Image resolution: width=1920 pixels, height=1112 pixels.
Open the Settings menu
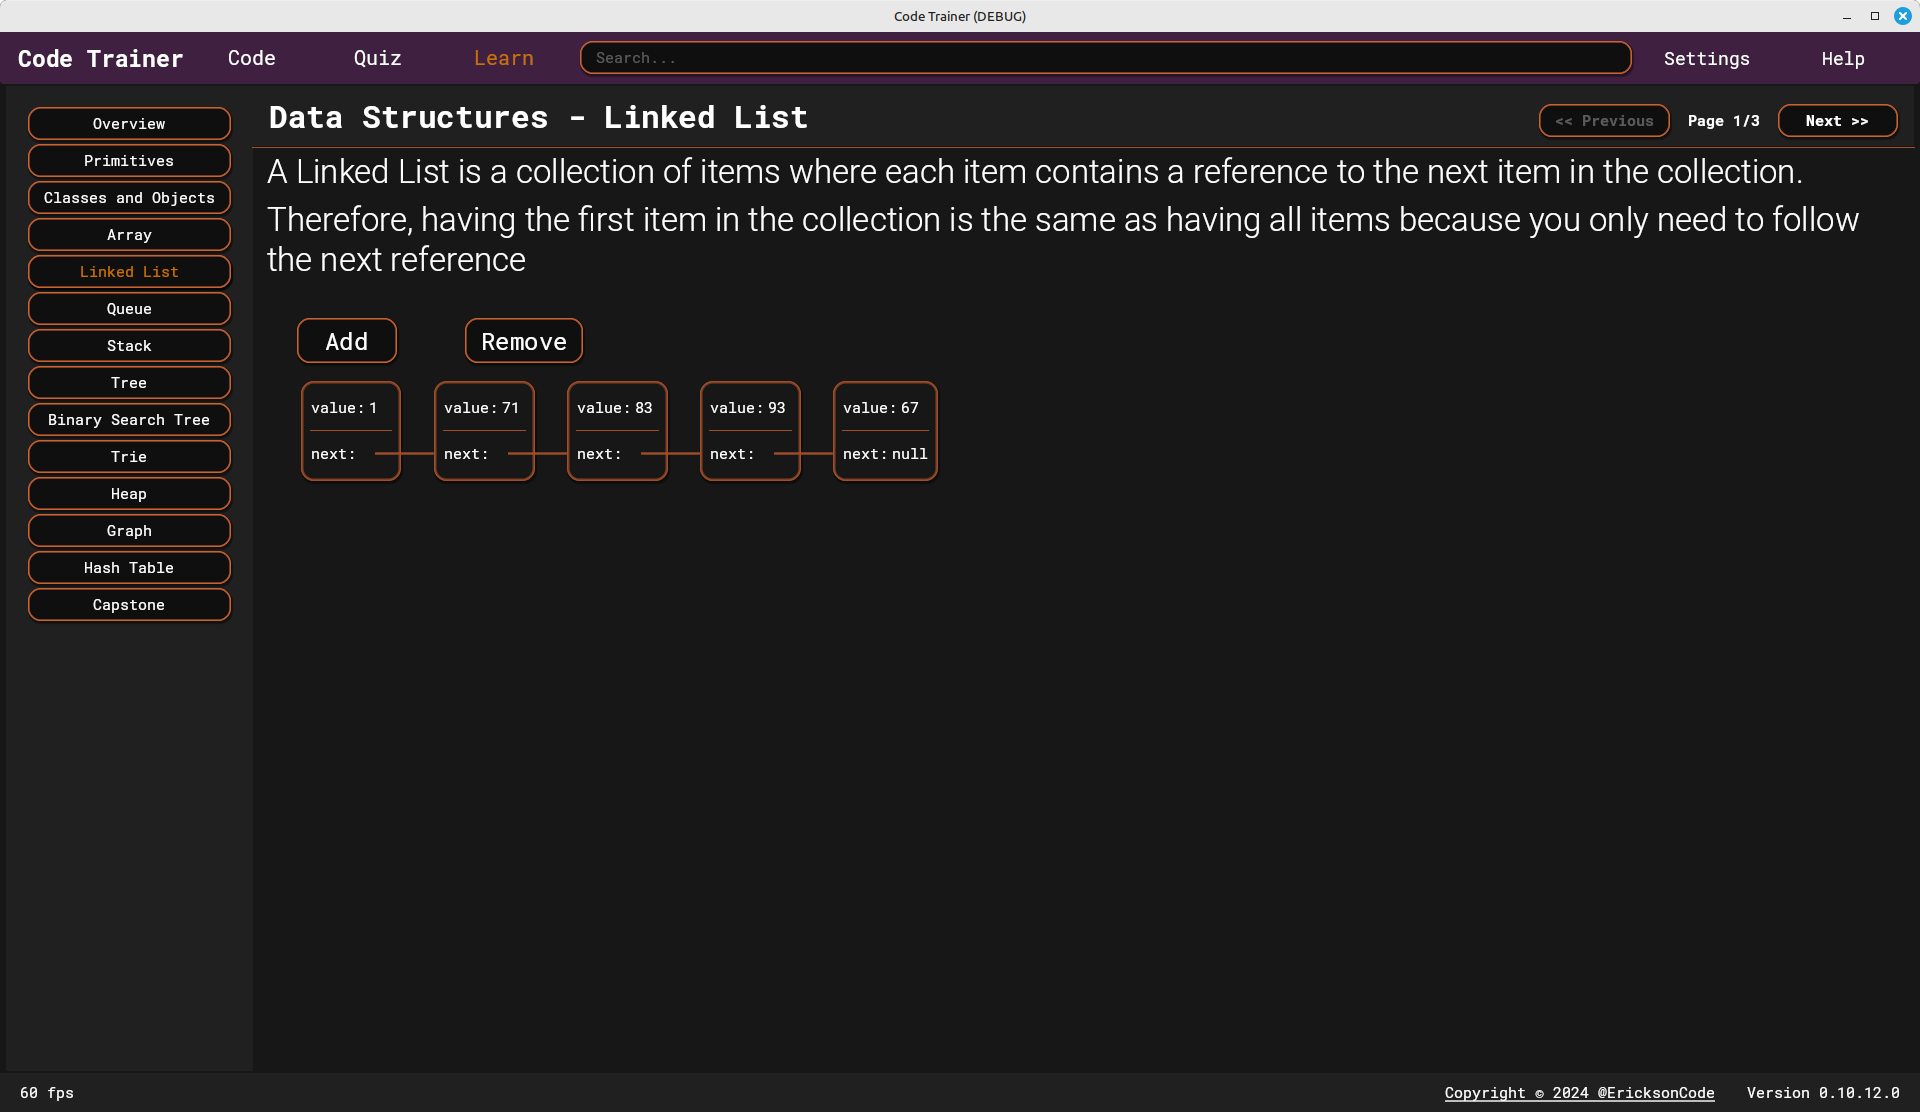pos(1706,57)
